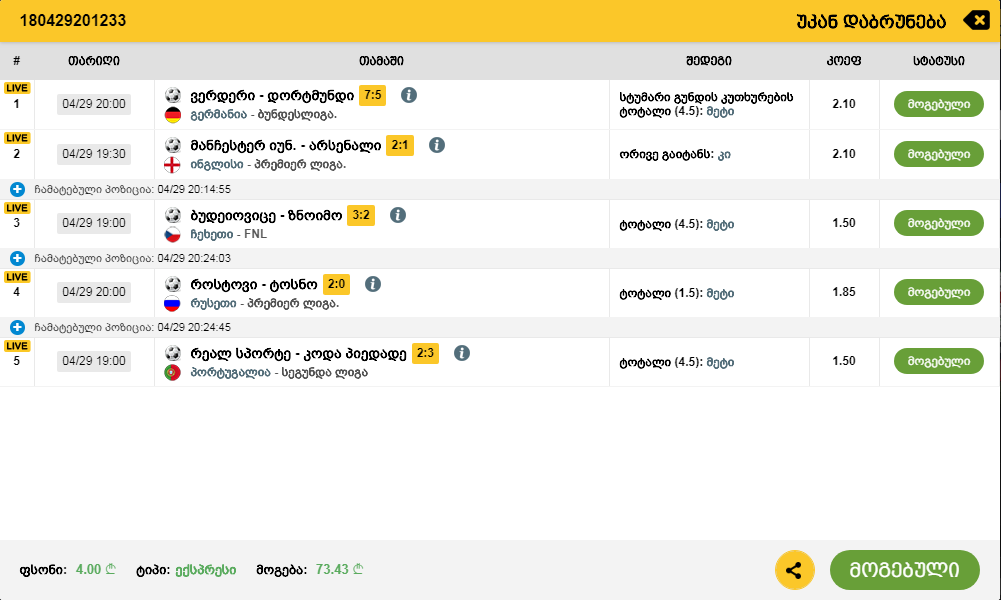Screen dimensions: 1001x600
Task: Click info icon beside Budejovice - Znojmo
Action: click(398, 214)
